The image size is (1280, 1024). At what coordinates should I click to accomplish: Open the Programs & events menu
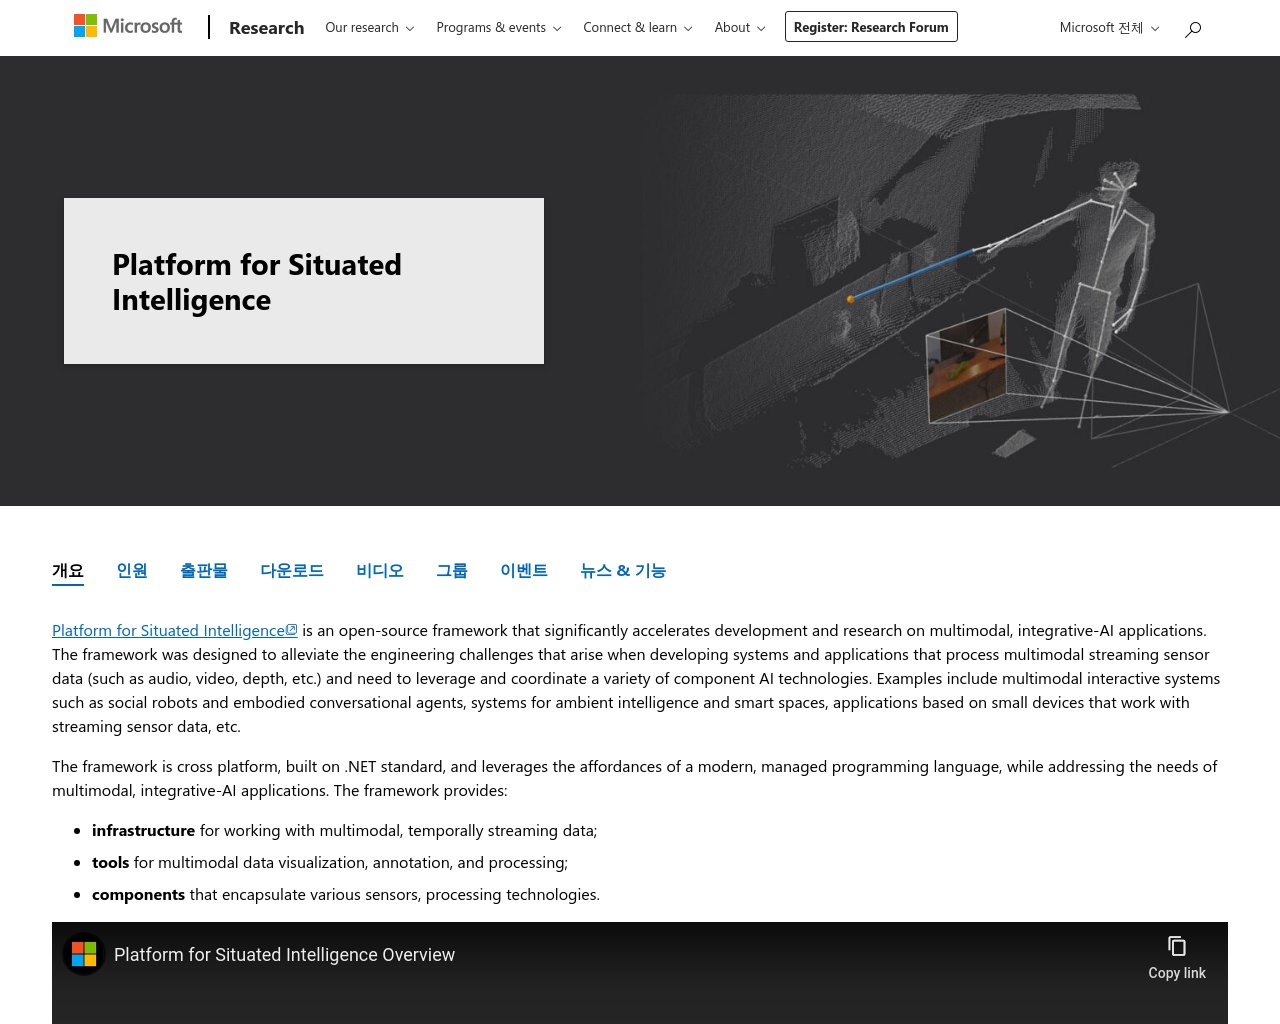point(498,28)
